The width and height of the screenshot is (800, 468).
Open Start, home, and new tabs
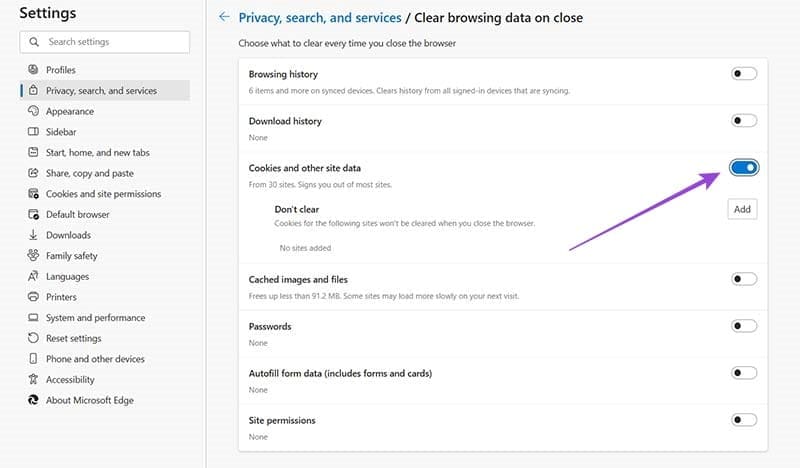point(105,152)
